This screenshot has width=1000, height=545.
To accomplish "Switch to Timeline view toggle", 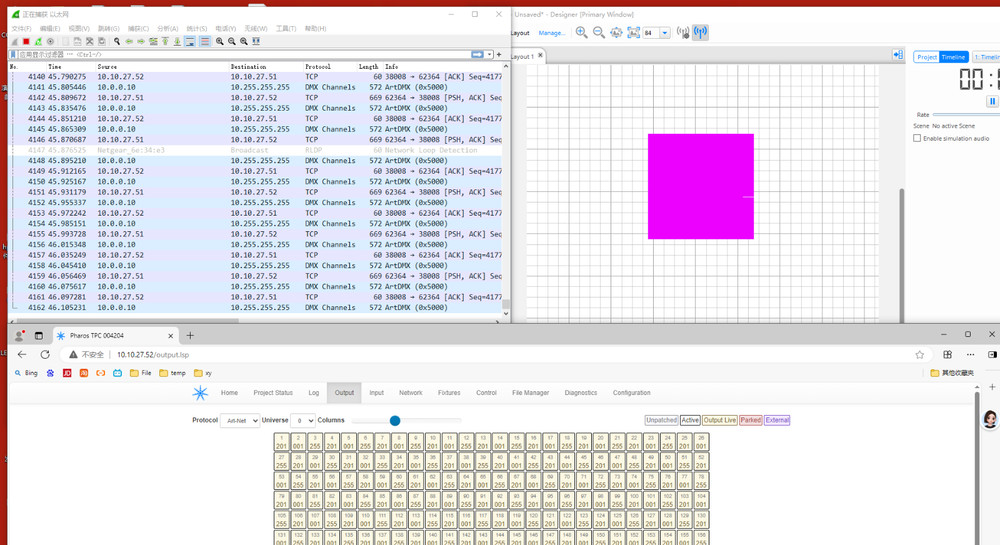I will 953,57.
